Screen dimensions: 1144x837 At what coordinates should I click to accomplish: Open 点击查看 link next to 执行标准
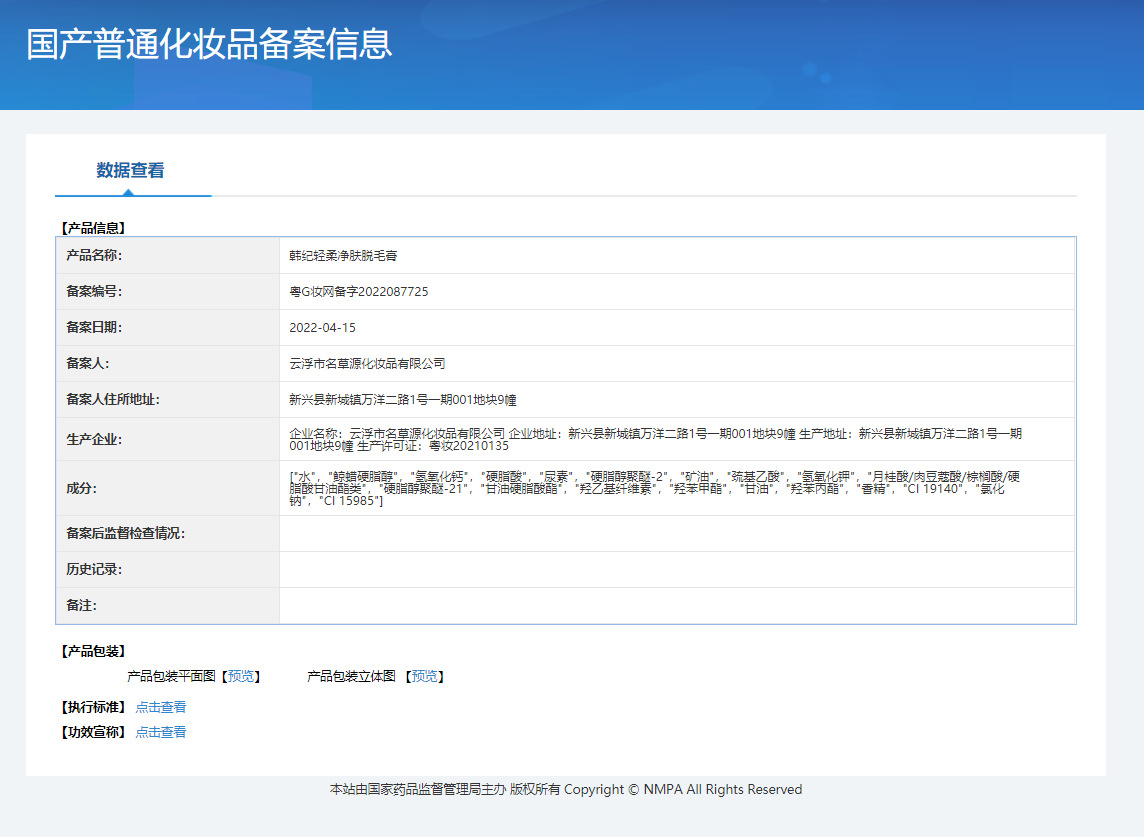(x=161, y=707)
